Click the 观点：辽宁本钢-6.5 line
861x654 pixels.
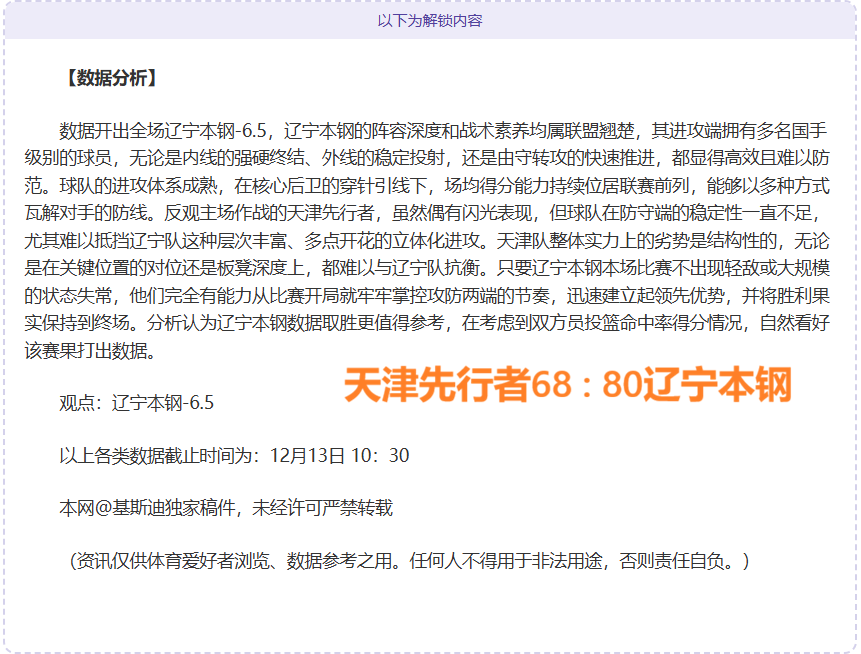136,403
